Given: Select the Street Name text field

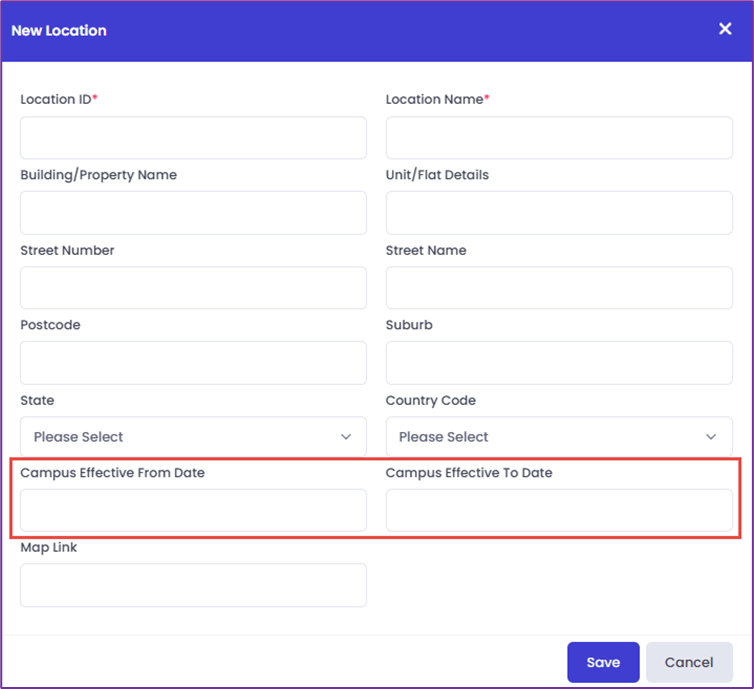Looking at the screenshot, I should click(559, 288).
